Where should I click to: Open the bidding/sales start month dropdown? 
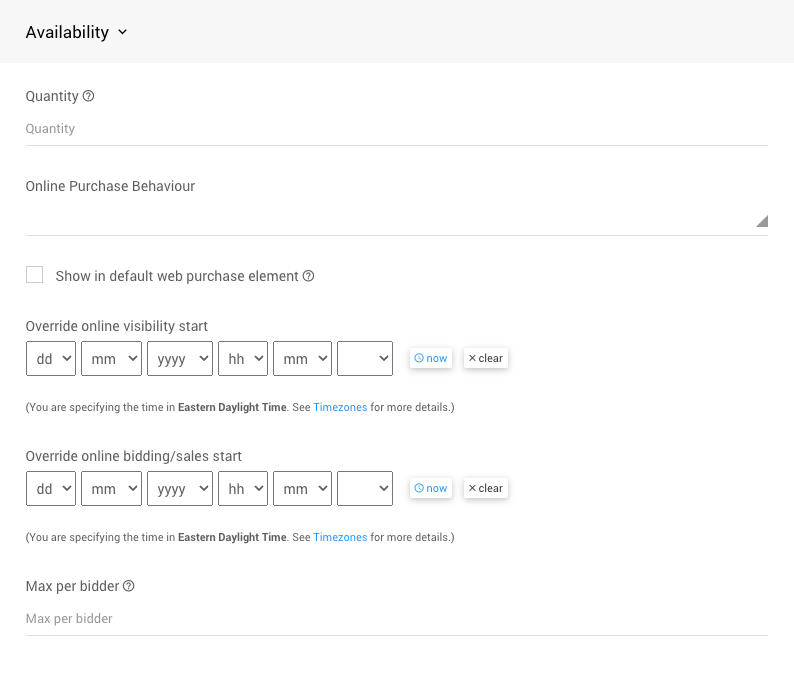pyautogui.click(x=111, y=489)
